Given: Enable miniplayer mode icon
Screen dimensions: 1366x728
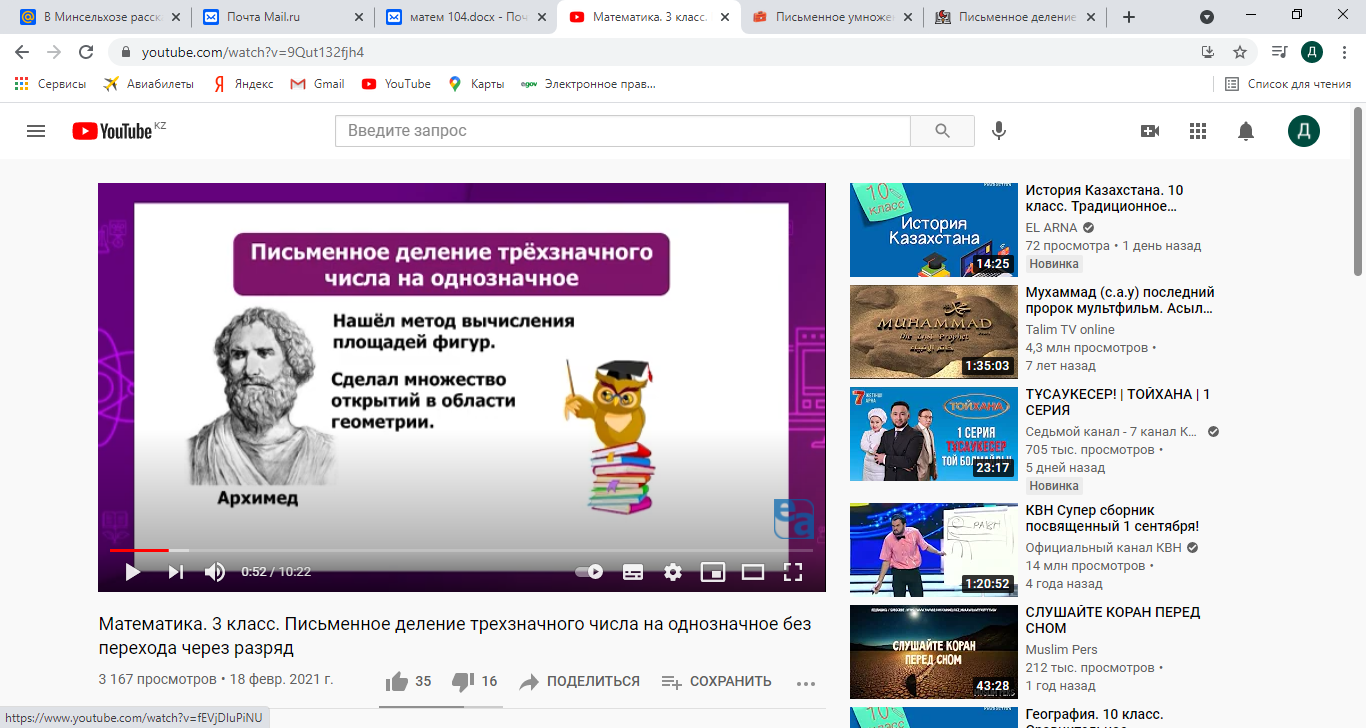Looking at the screenshot, I should click(713, 572).
